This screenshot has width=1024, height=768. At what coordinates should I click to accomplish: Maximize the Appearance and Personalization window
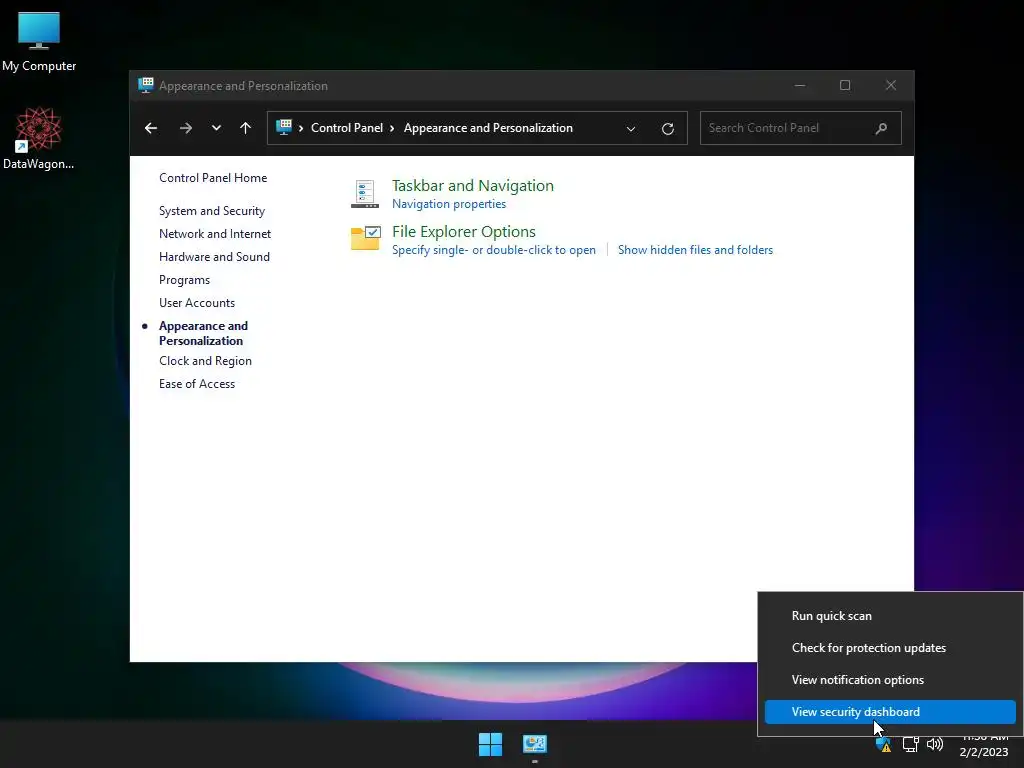coord(845,86)
